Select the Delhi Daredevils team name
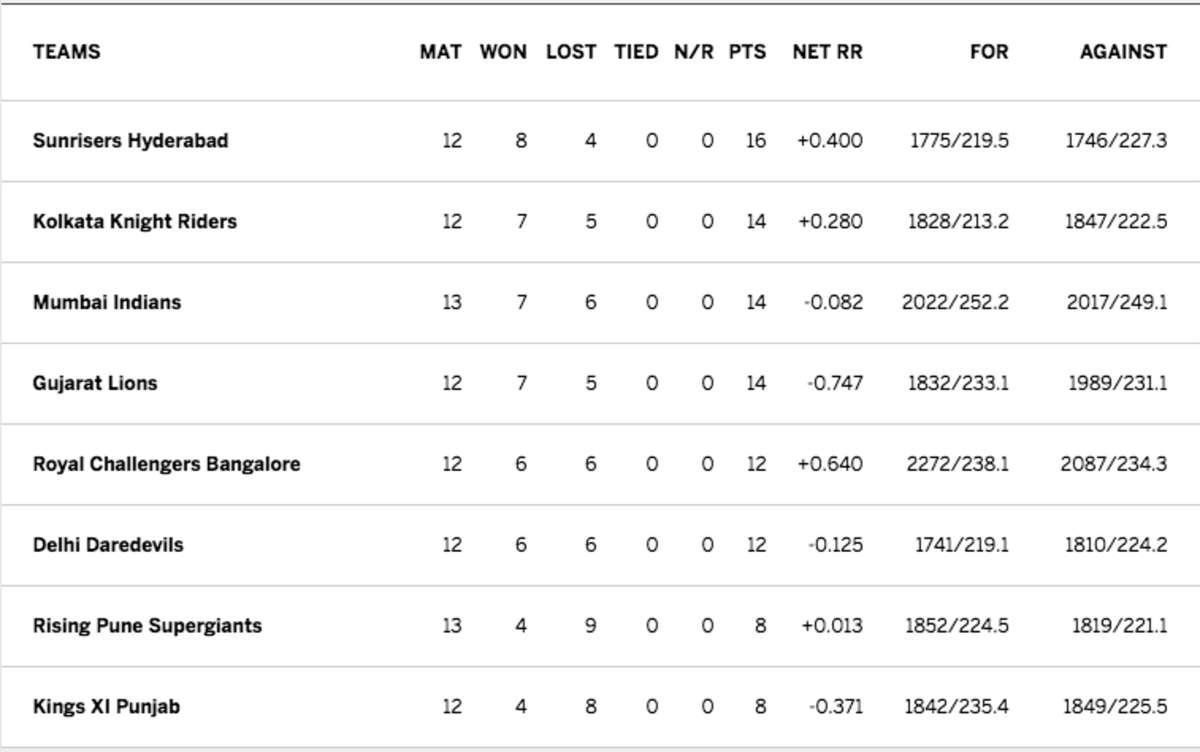Image resolution: width=1200 pixels, height=752 pixels. click(108, 545)
